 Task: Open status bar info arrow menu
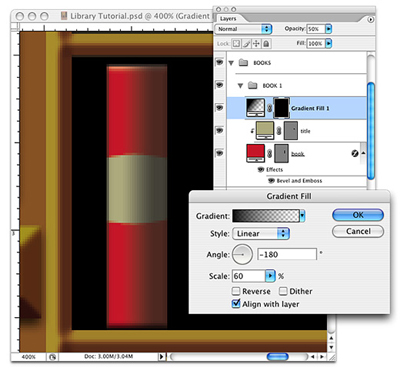161,357
